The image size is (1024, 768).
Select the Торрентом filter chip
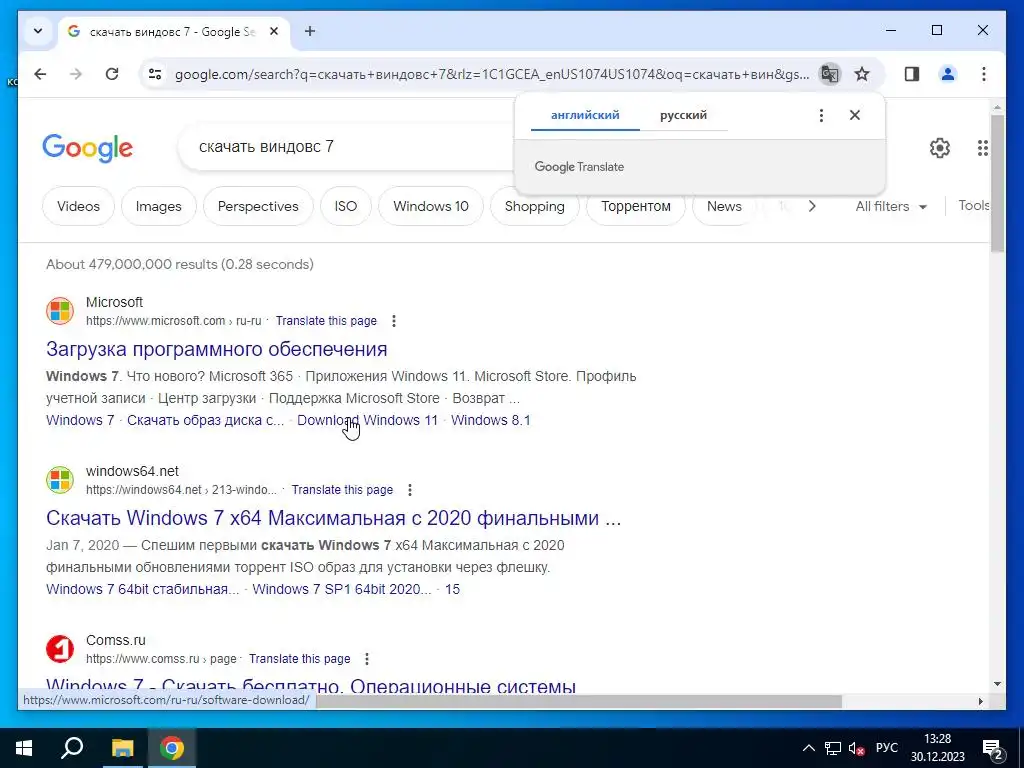635,206
